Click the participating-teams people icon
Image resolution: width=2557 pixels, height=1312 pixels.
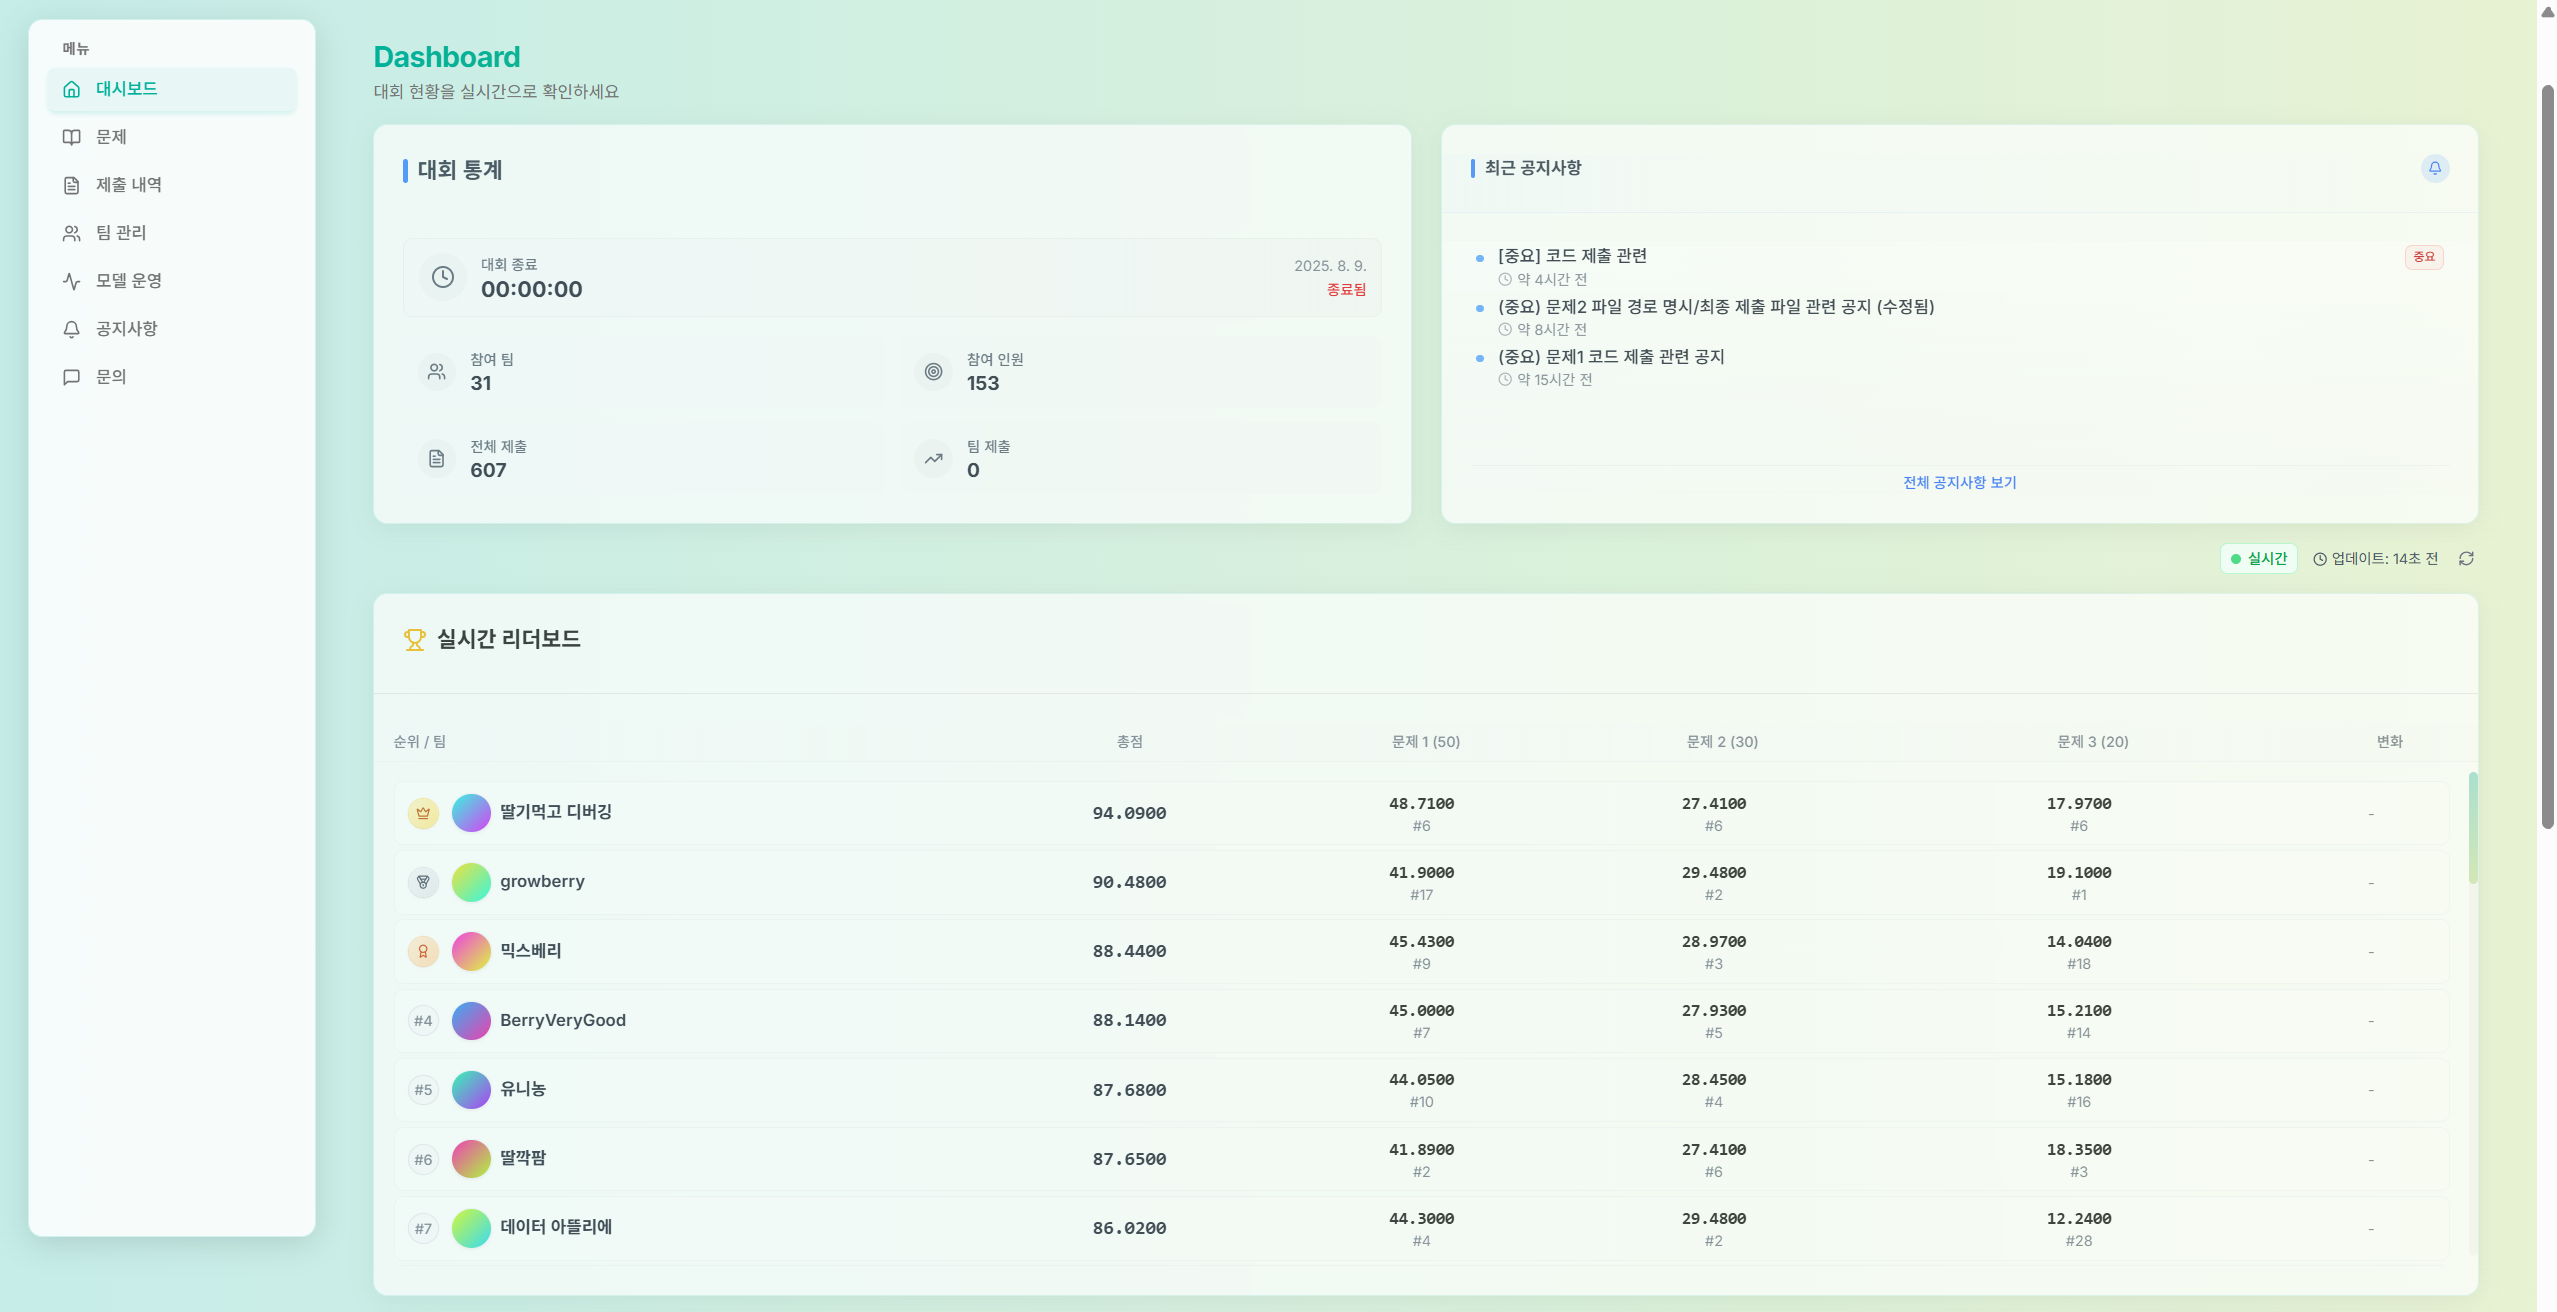coord(437,372)
